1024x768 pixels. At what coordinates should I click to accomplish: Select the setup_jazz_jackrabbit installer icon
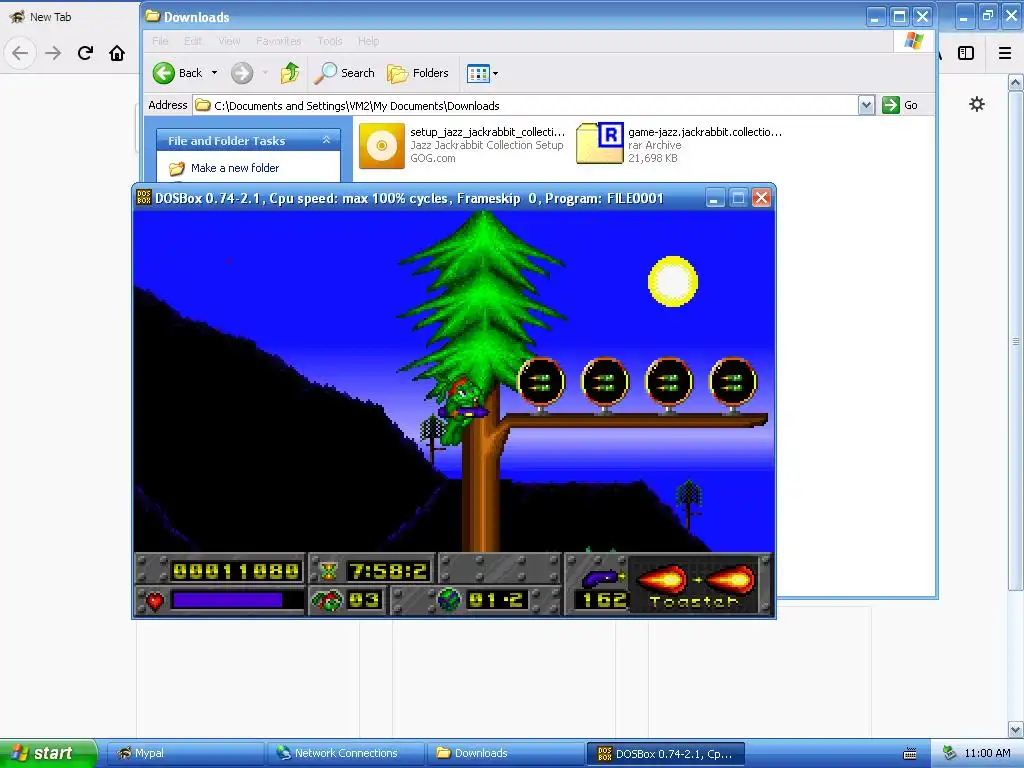382,146
